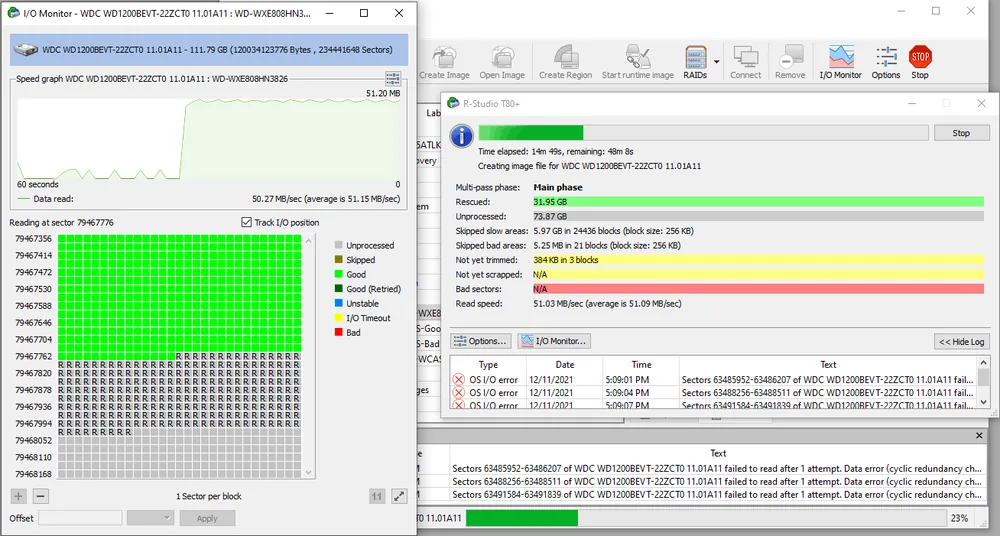Click the plus zoom button under block map
The image size is (1000, 536).
(18, 496)
